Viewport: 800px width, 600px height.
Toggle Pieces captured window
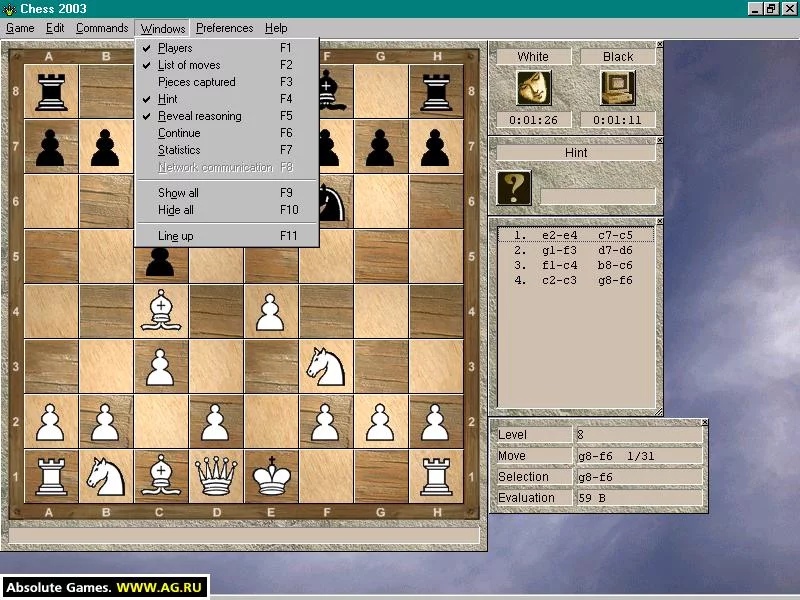[x=227, y=82]
